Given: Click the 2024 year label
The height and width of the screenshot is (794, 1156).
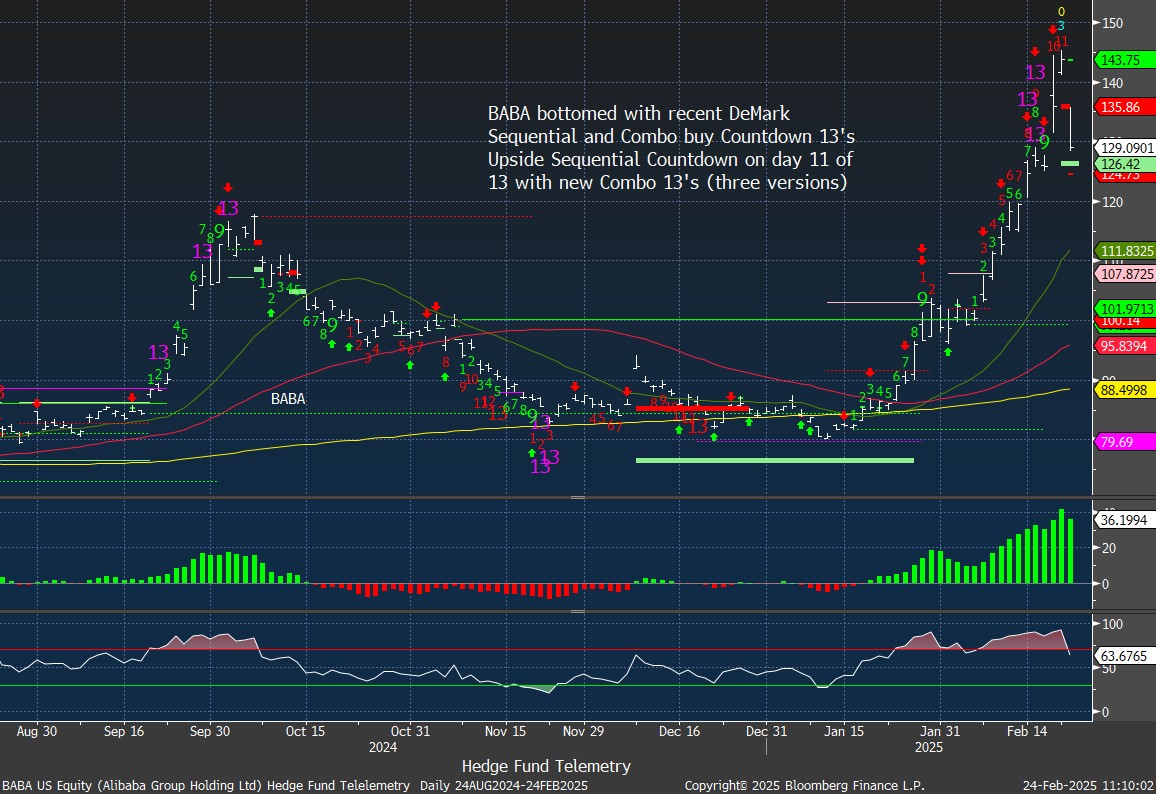Looking at the screenshot, I should 383,747.
